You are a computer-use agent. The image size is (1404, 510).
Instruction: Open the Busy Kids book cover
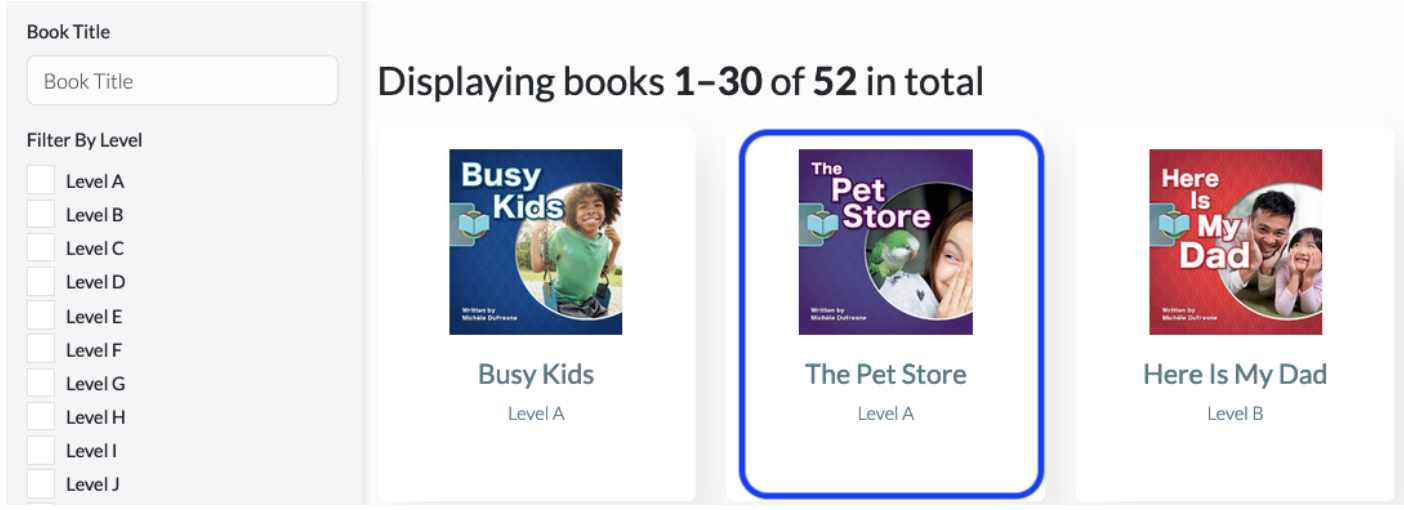[x=536, y=242]
